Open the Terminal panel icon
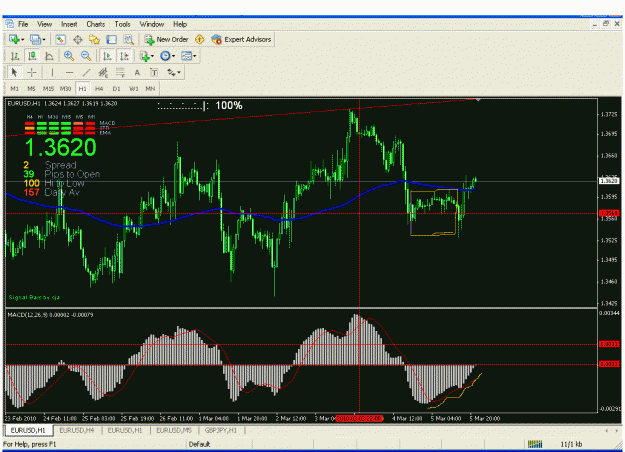625x452 pixels. coord(112,39)
